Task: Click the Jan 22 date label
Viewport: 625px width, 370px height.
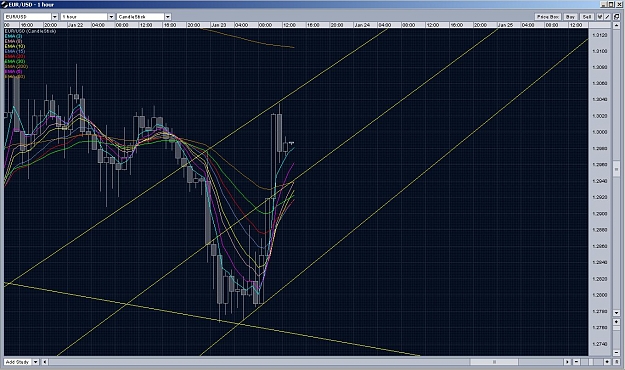Action: click(x=75, y=25)
